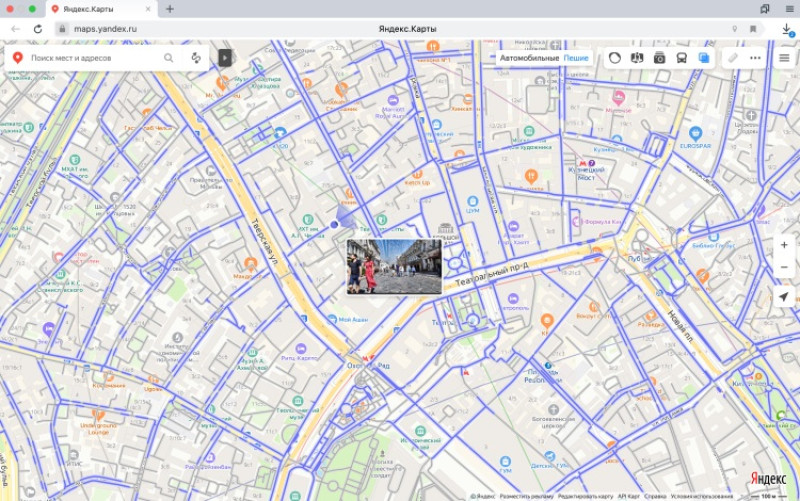Open the map layers selector
Image resolution: width=800 pixels, height=501 pixels.
pyautogui.click(x=704, y=58)
